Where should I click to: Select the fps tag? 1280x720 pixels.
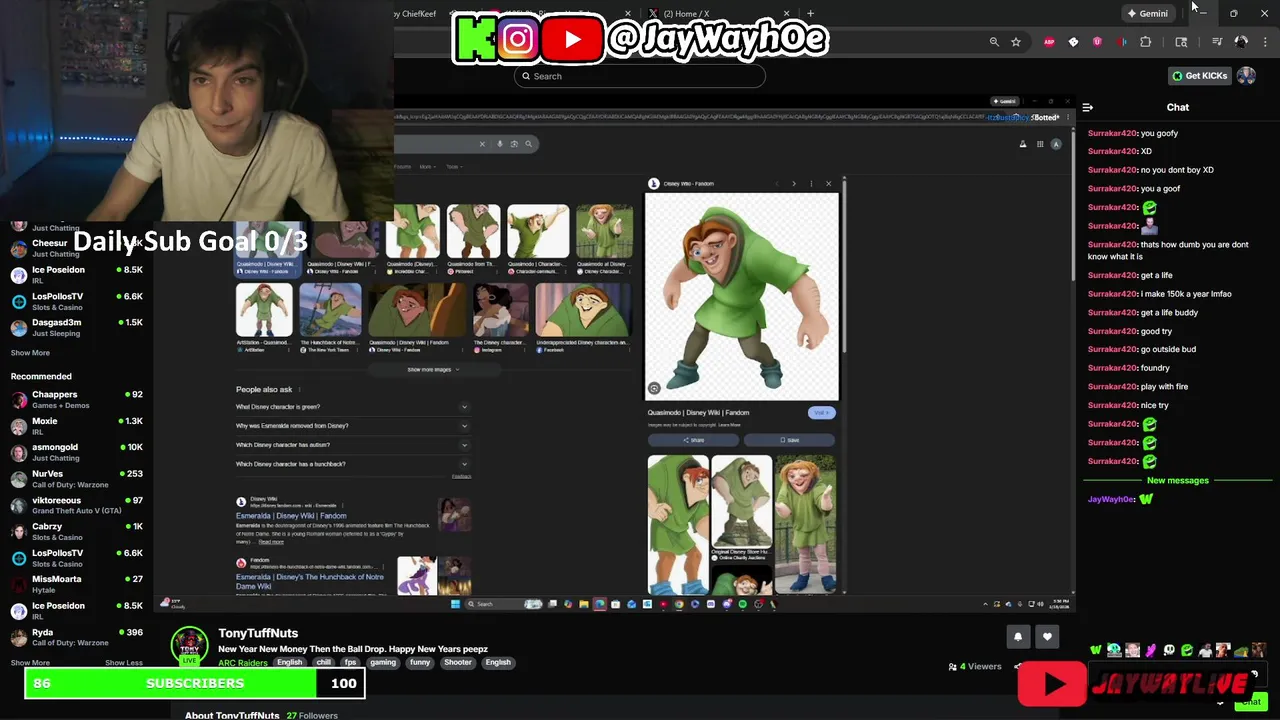click(351, 662)
